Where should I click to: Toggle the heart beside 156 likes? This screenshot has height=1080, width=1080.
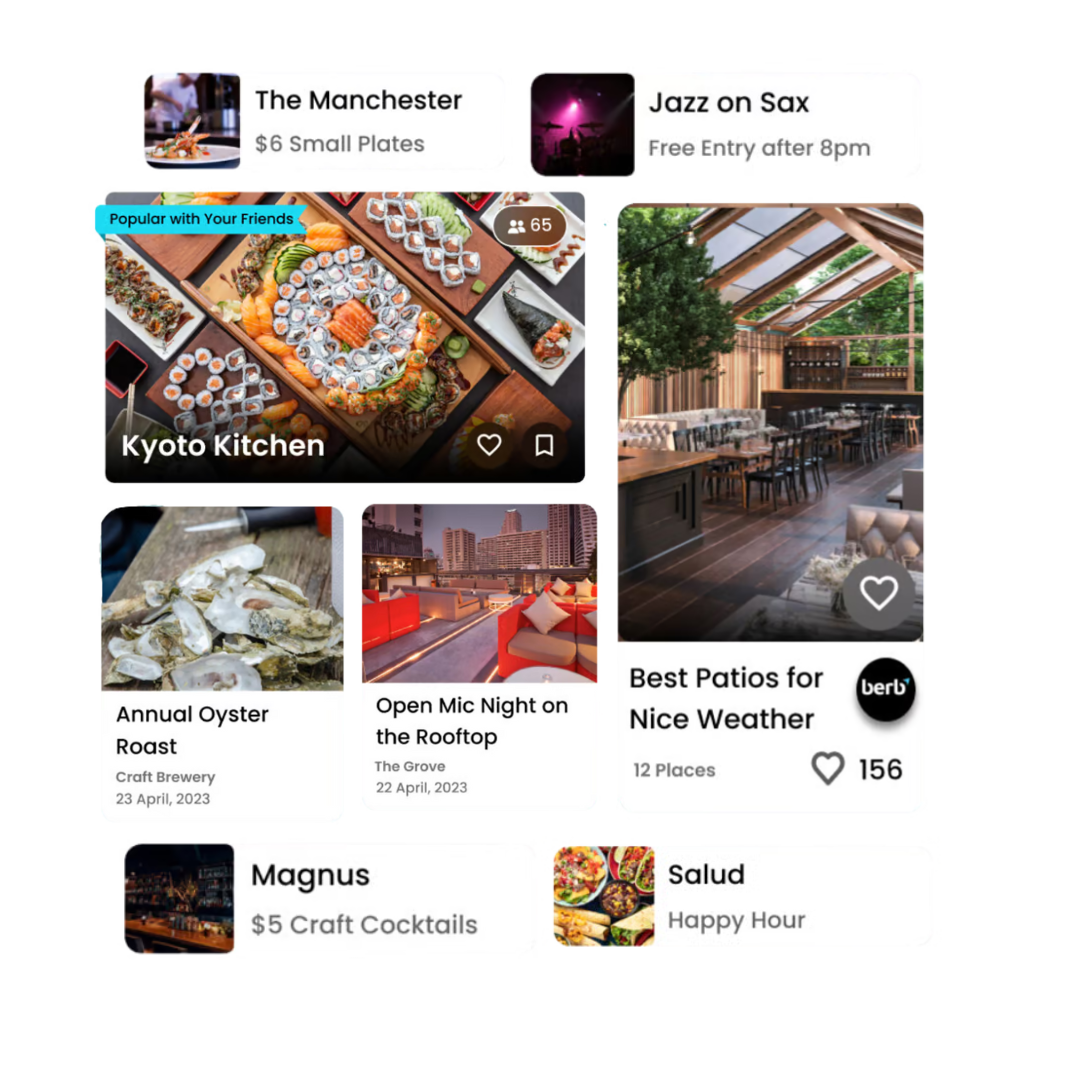click(x=827, y=769)
